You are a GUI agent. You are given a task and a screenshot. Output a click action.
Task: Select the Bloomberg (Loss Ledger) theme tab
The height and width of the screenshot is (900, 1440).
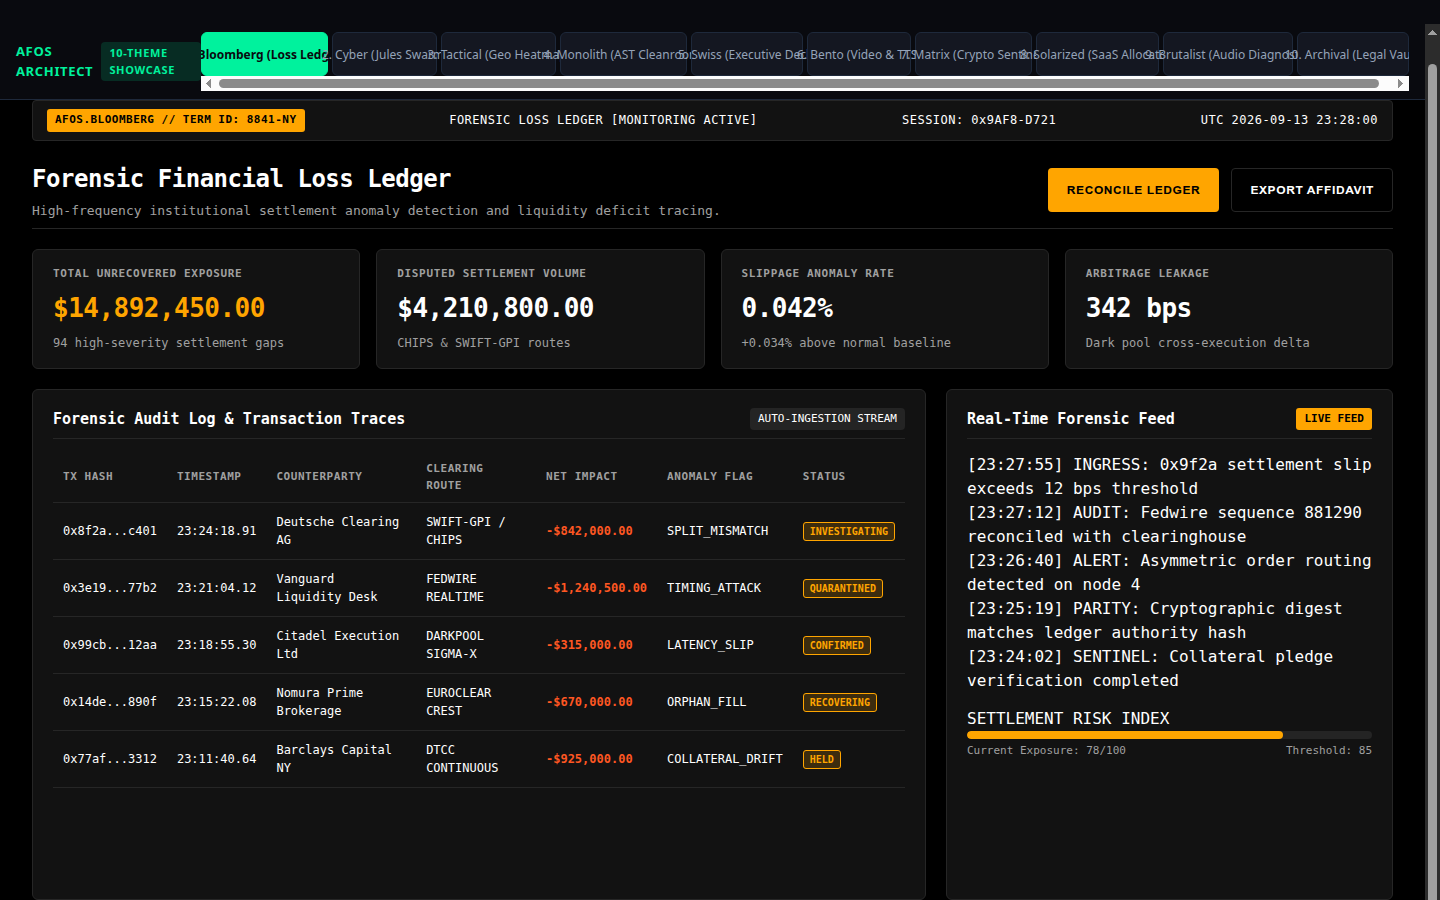[264, 54]
